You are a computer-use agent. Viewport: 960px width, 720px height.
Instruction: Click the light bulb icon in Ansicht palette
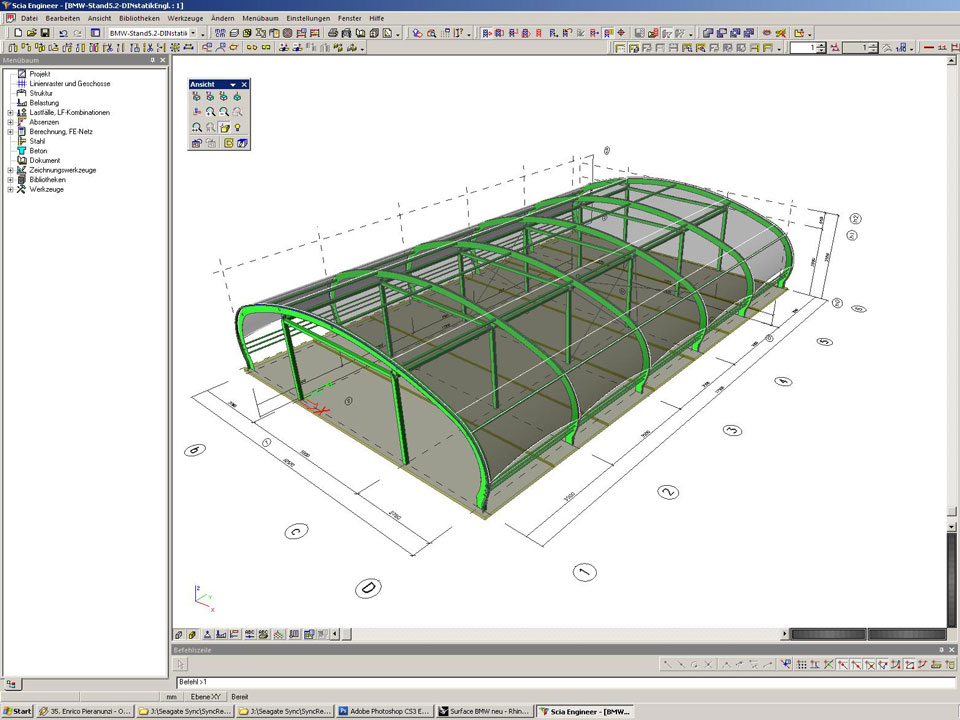(238, 128)
